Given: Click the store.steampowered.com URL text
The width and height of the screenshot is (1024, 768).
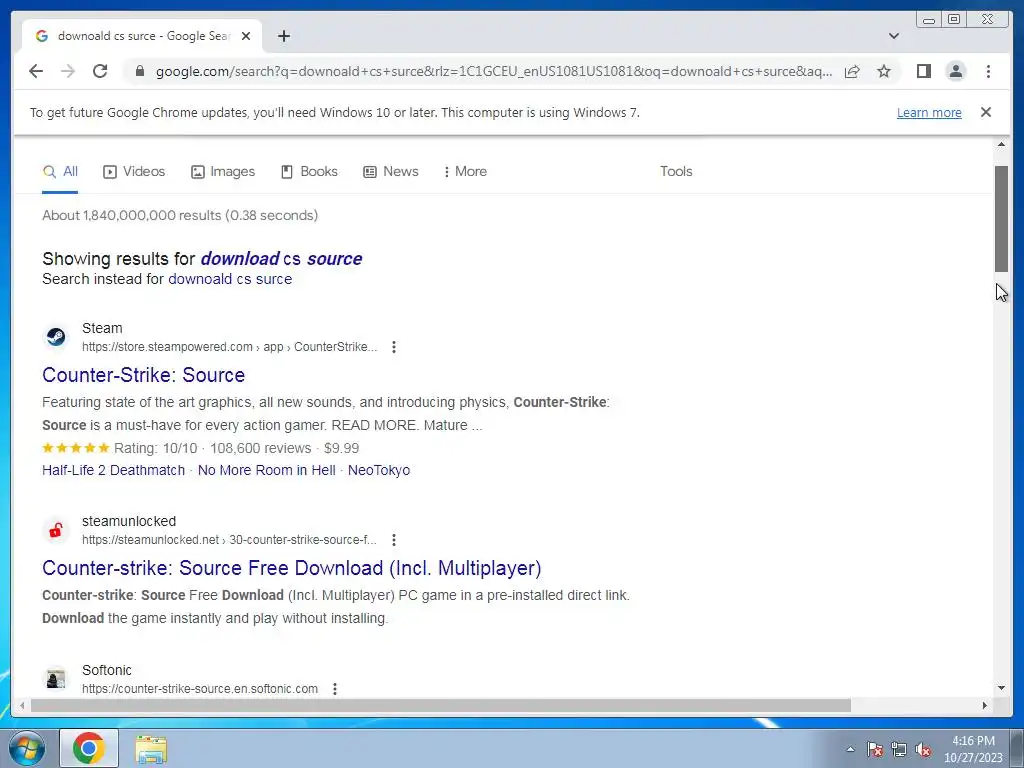Looking at the screenshot, I should [229, 347].
